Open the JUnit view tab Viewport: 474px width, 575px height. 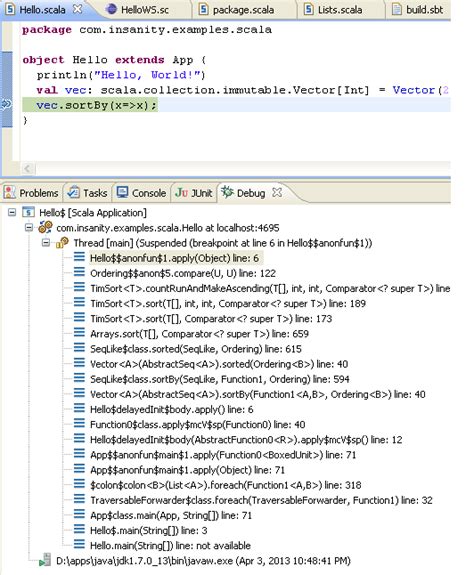tap(194, 193)
